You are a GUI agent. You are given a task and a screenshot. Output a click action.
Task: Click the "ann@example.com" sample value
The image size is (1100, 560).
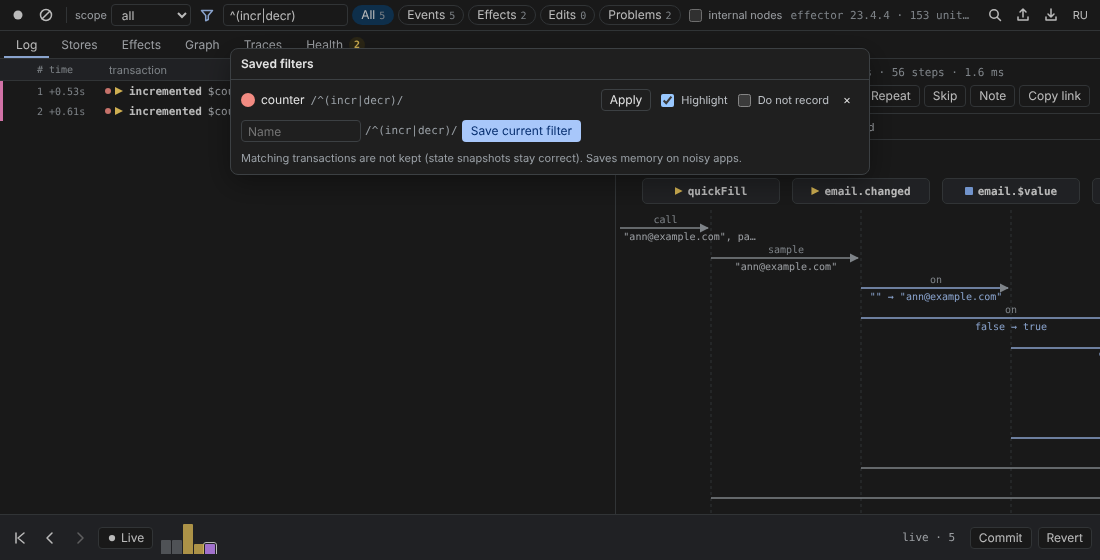[786, 267]
